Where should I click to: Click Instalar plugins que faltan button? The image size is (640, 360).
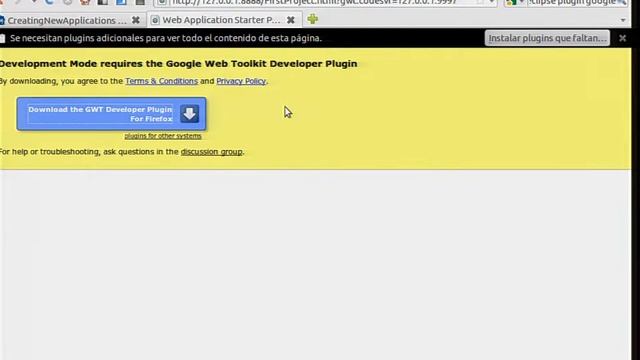coord(547,38)
